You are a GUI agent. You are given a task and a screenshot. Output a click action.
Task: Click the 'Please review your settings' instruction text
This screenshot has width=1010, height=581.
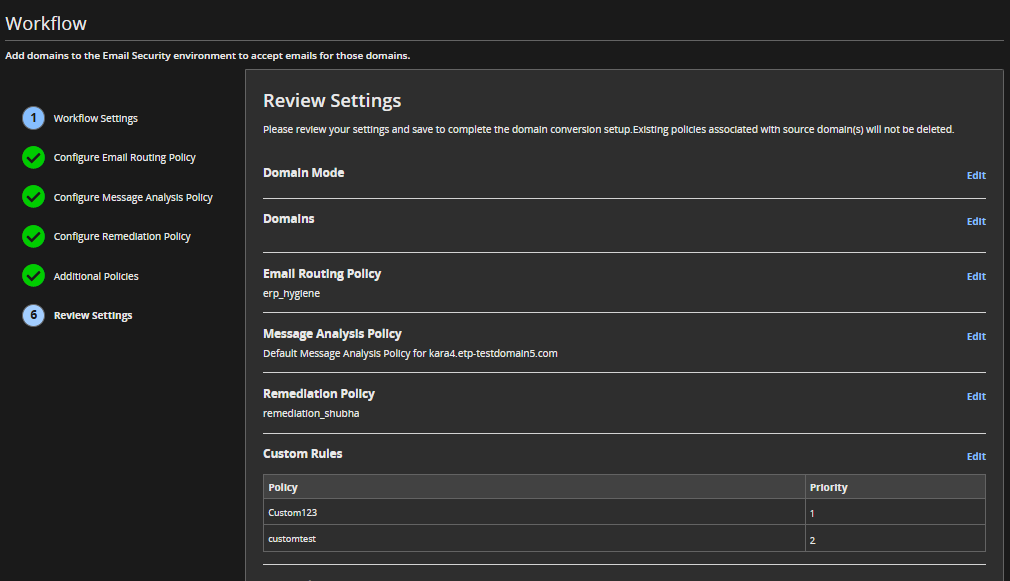pos(609,129)
